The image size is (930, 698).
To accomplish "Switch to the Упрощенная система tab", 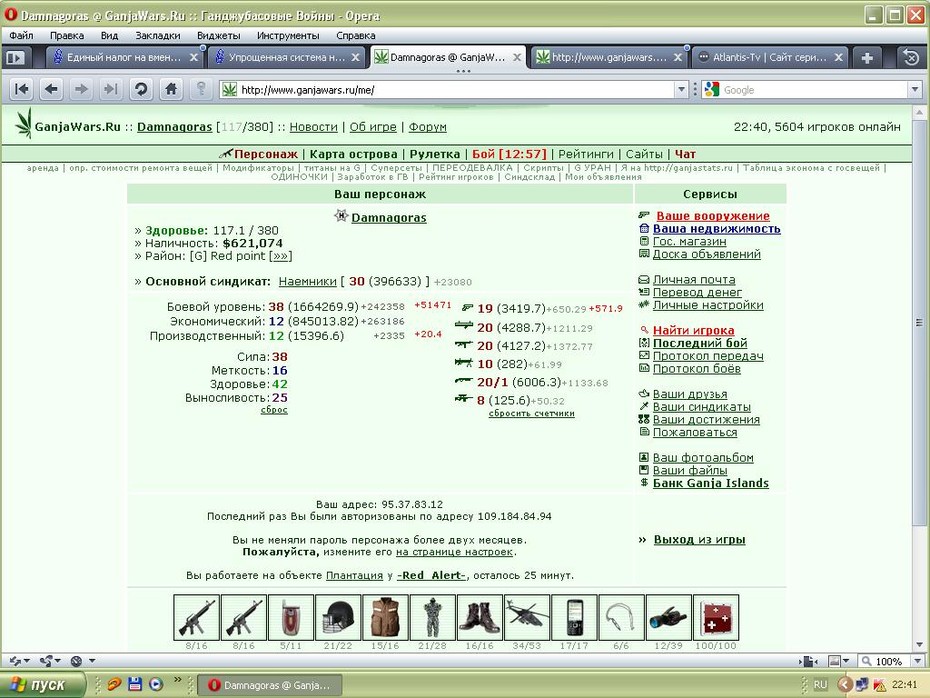I will [x=286, y=58].
